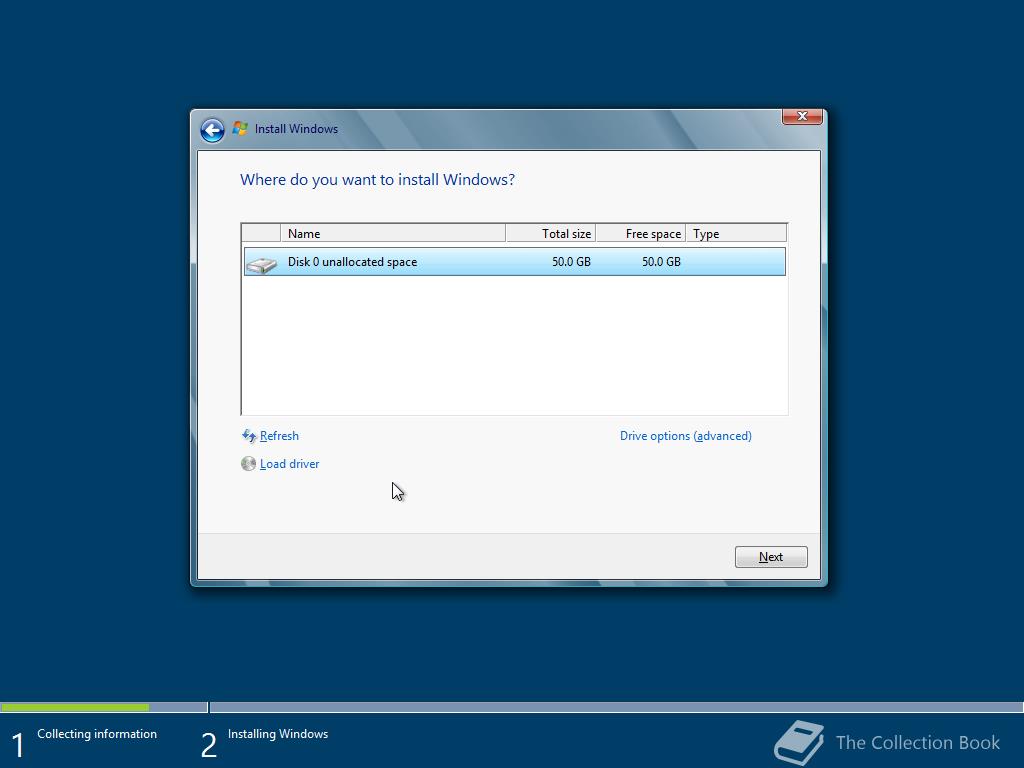Click the 'Where do you want to install Windows?' heading
The image size is (1024, 768).
(x=377, y=180)
